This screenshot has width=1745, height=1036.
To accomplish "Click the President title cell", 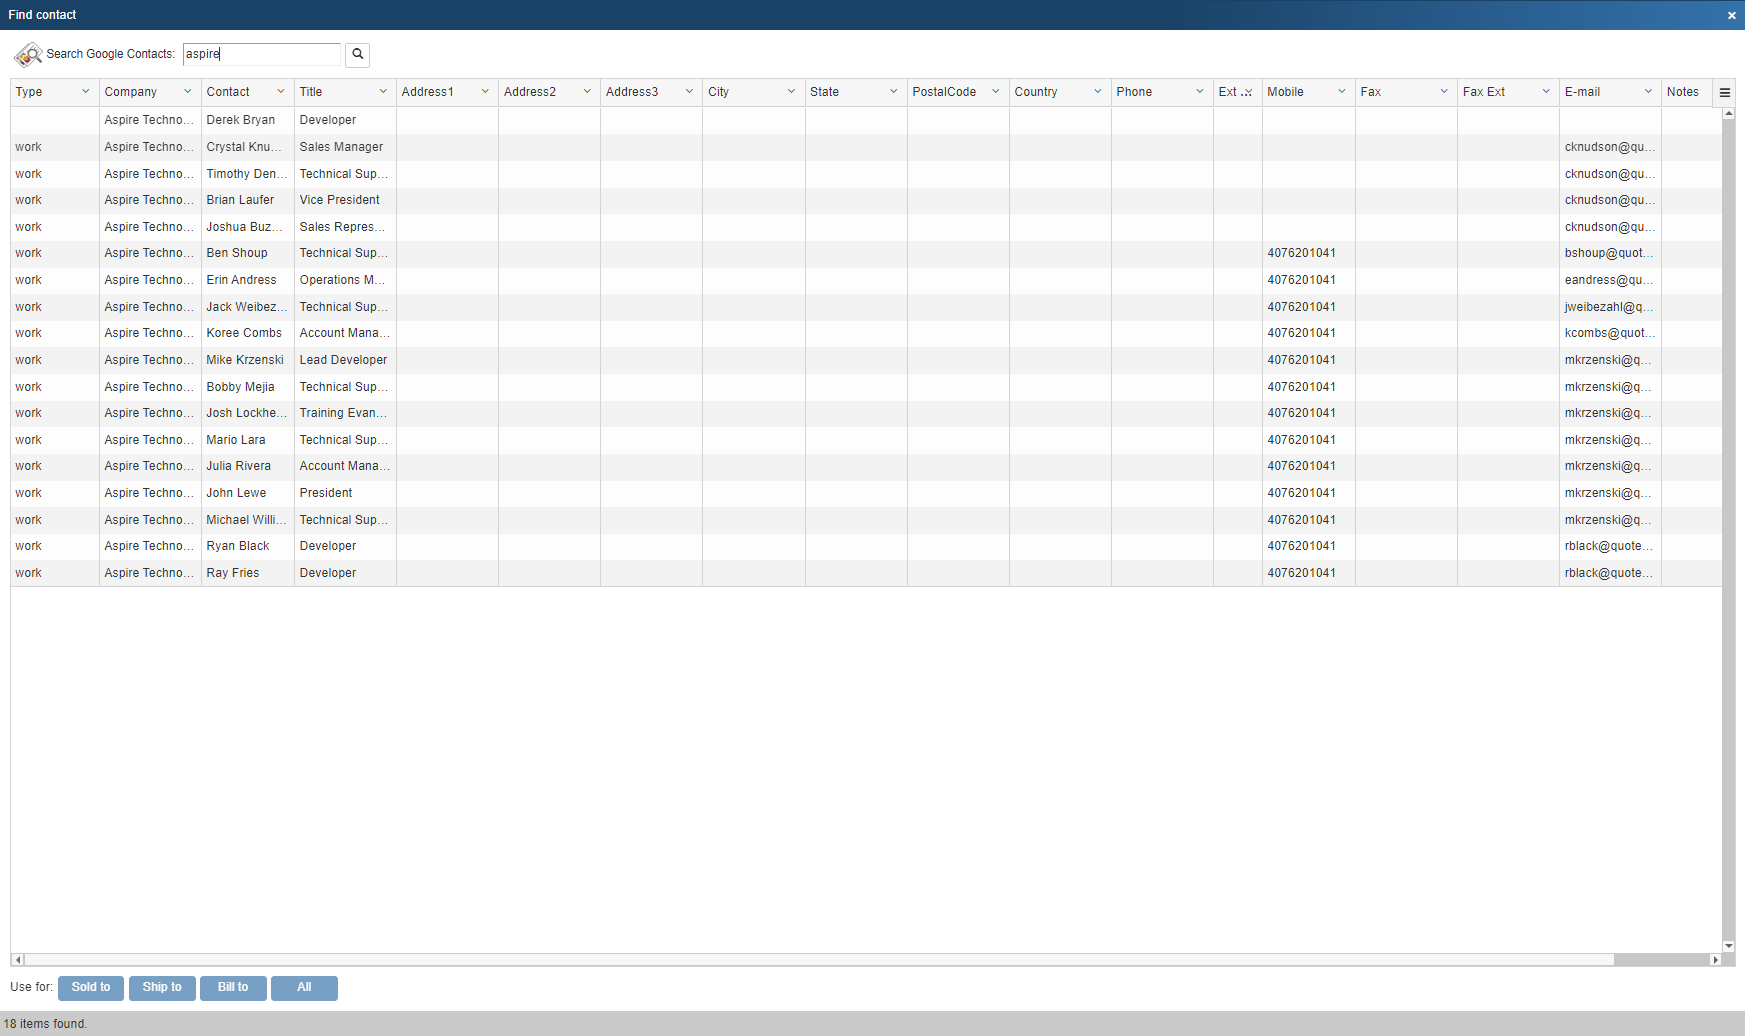I will pos(345,493).
